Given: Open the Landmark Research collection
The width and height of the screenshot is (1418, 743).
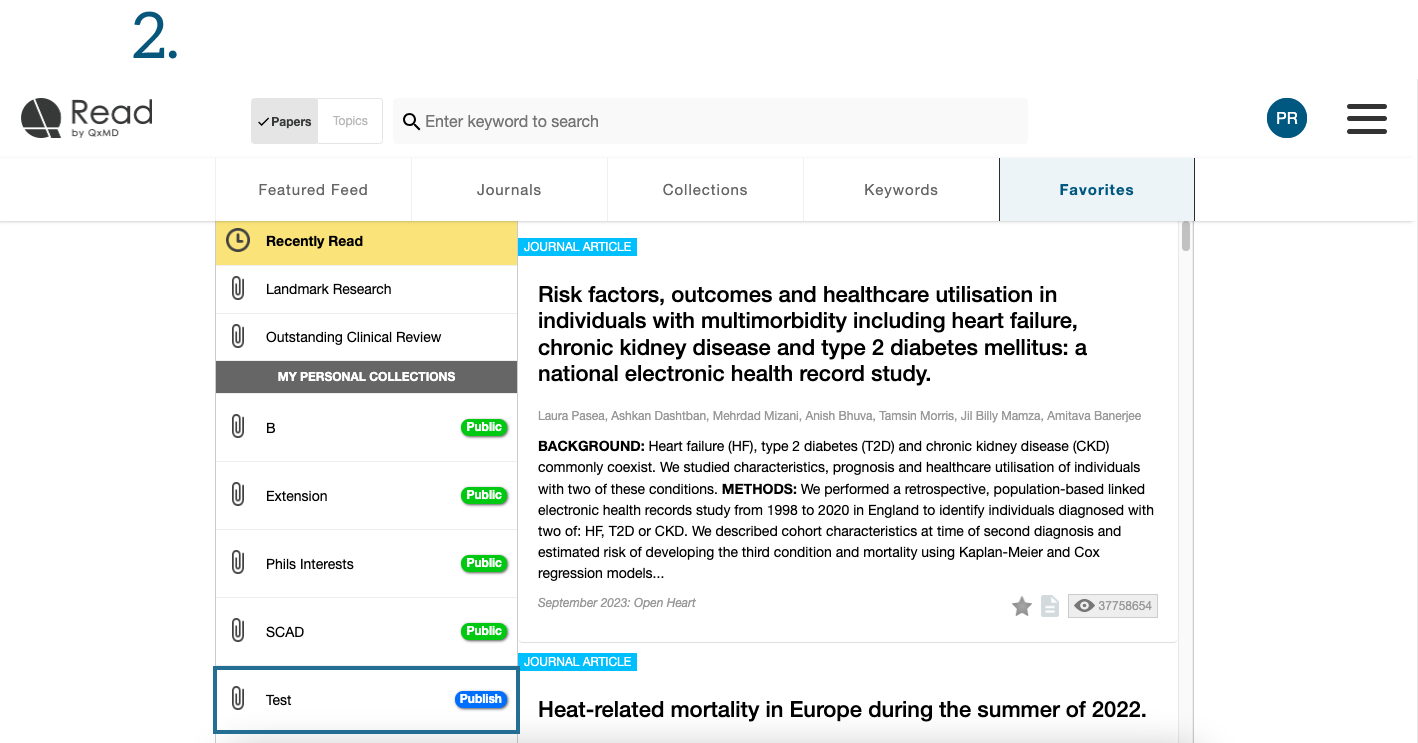Looking at the screenshot, I should click(328, 289).
